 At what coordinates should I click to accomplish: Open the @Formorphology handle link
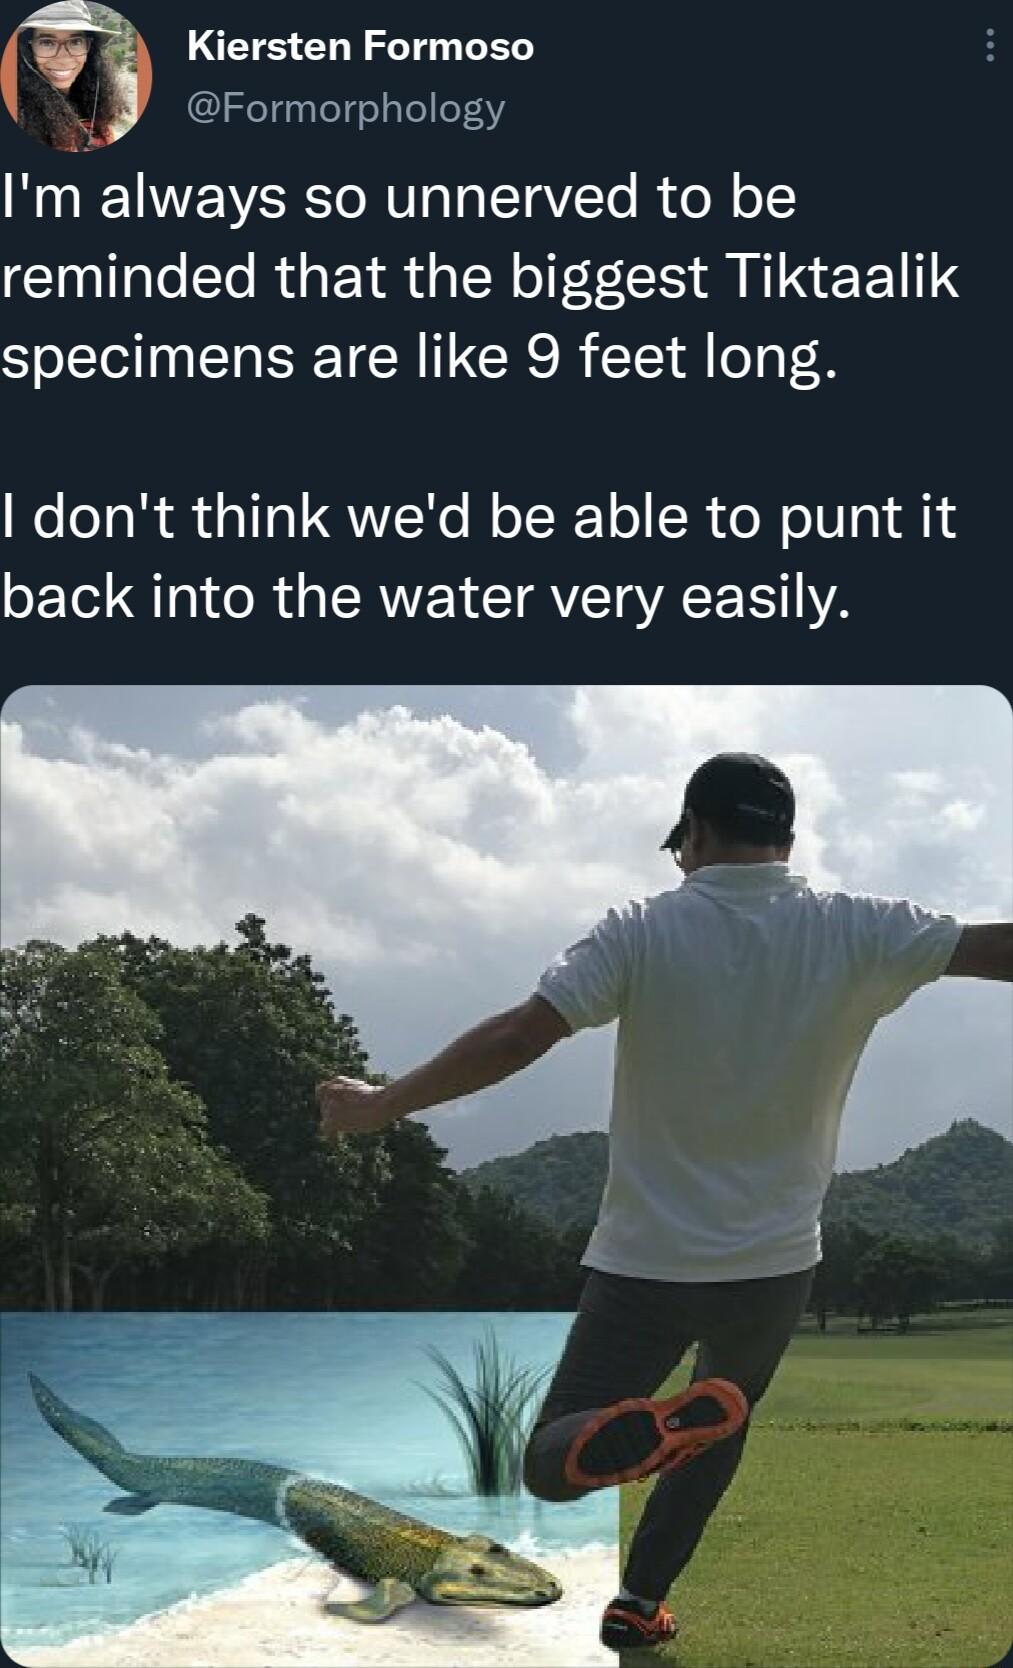coord(345,107)
